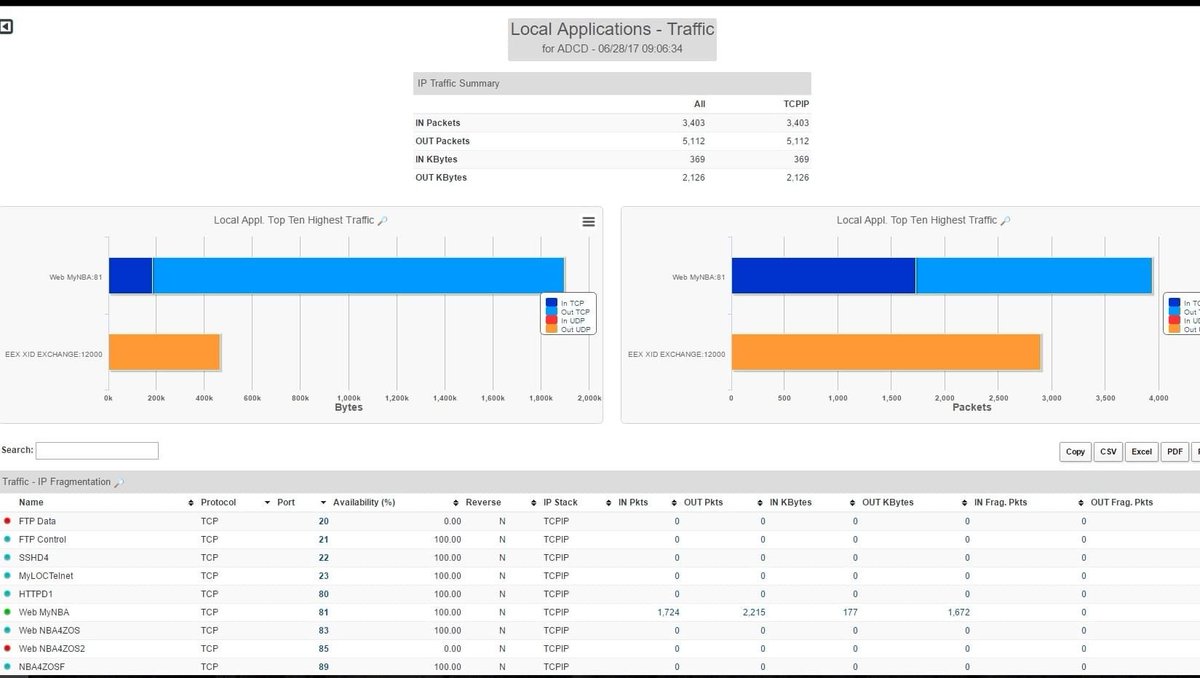Open the Port column filter dropdown
Image resolution: width=1200 pixels, height=678 pixels.
[x=321, y=502]
